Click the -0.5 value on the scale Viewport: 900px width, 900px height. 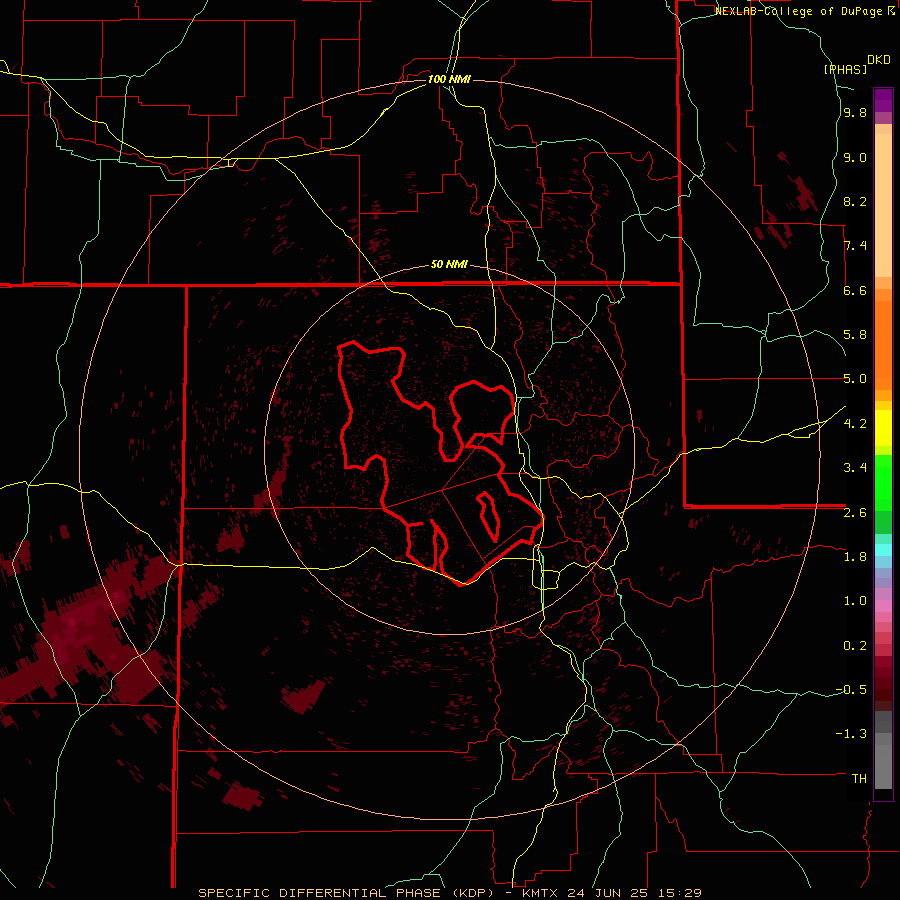pyautogui.click(x=851, y=690)
